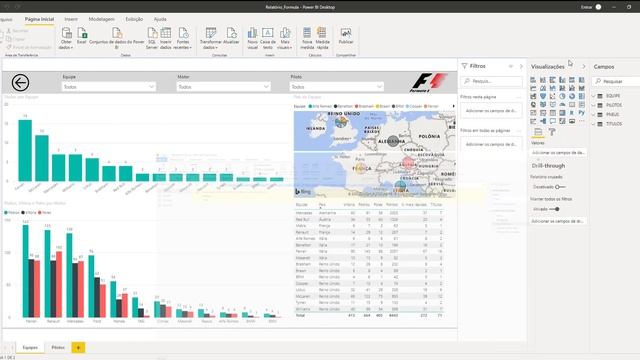Image resolution: width=640 pixels, height=360 pixels.
Task: Click the Filtros search field
Action: coord(491,81)
